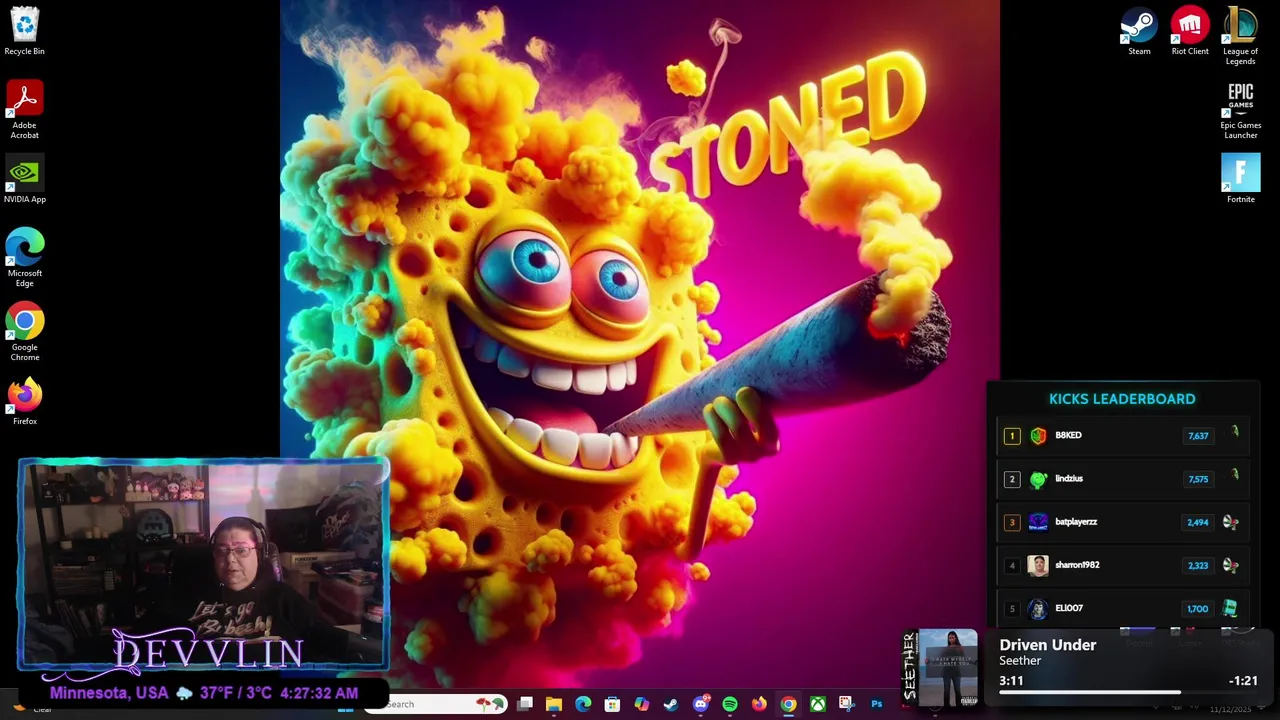The width and height of the screenshot is (1280, 720).
Task: Click the Seether album art thumbnail
Action: (947, 668)
